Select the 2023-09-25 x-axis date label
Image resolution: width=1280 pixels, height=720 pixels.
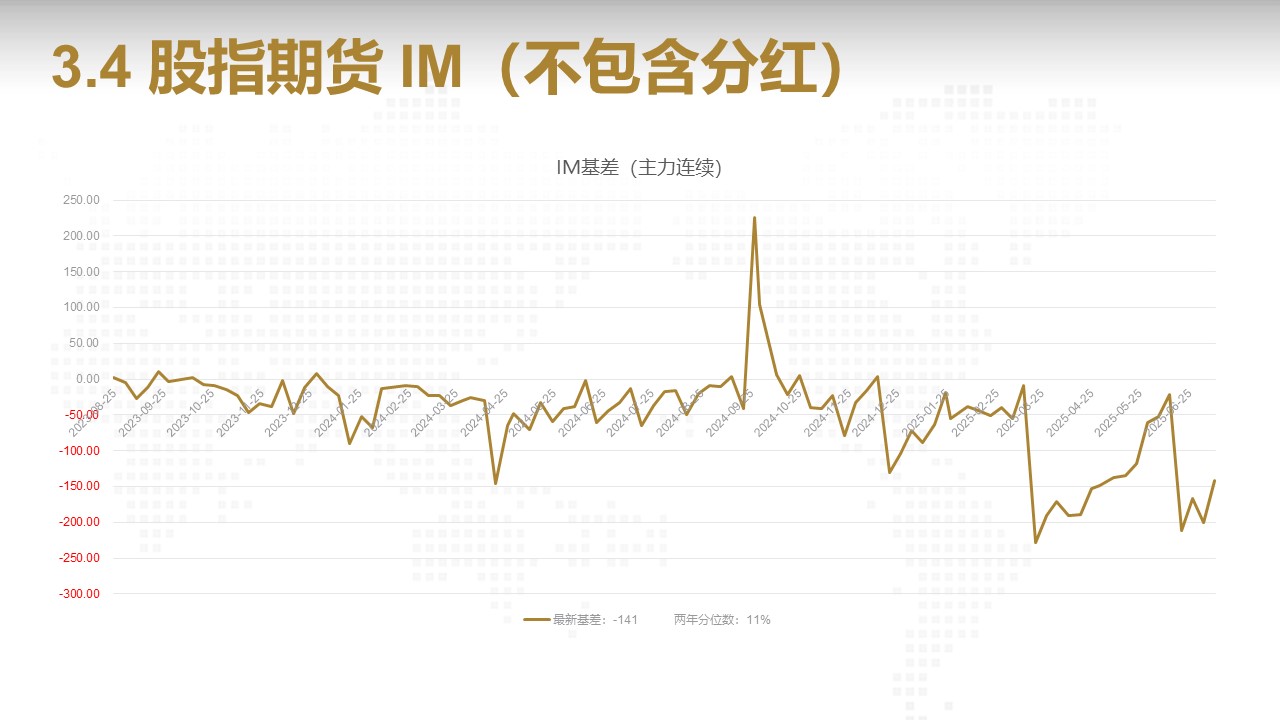(x=142, y=412)
